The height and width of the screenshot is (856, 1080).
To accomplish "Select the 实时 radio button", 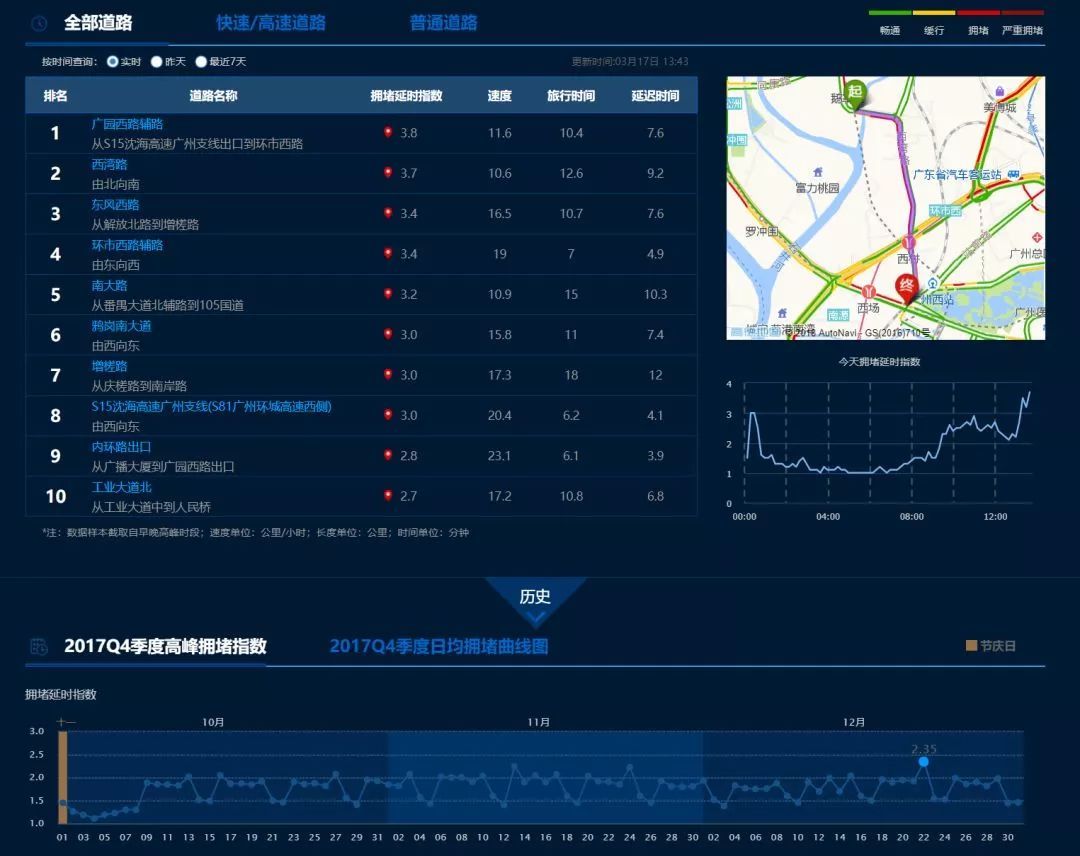I will 113,62.
